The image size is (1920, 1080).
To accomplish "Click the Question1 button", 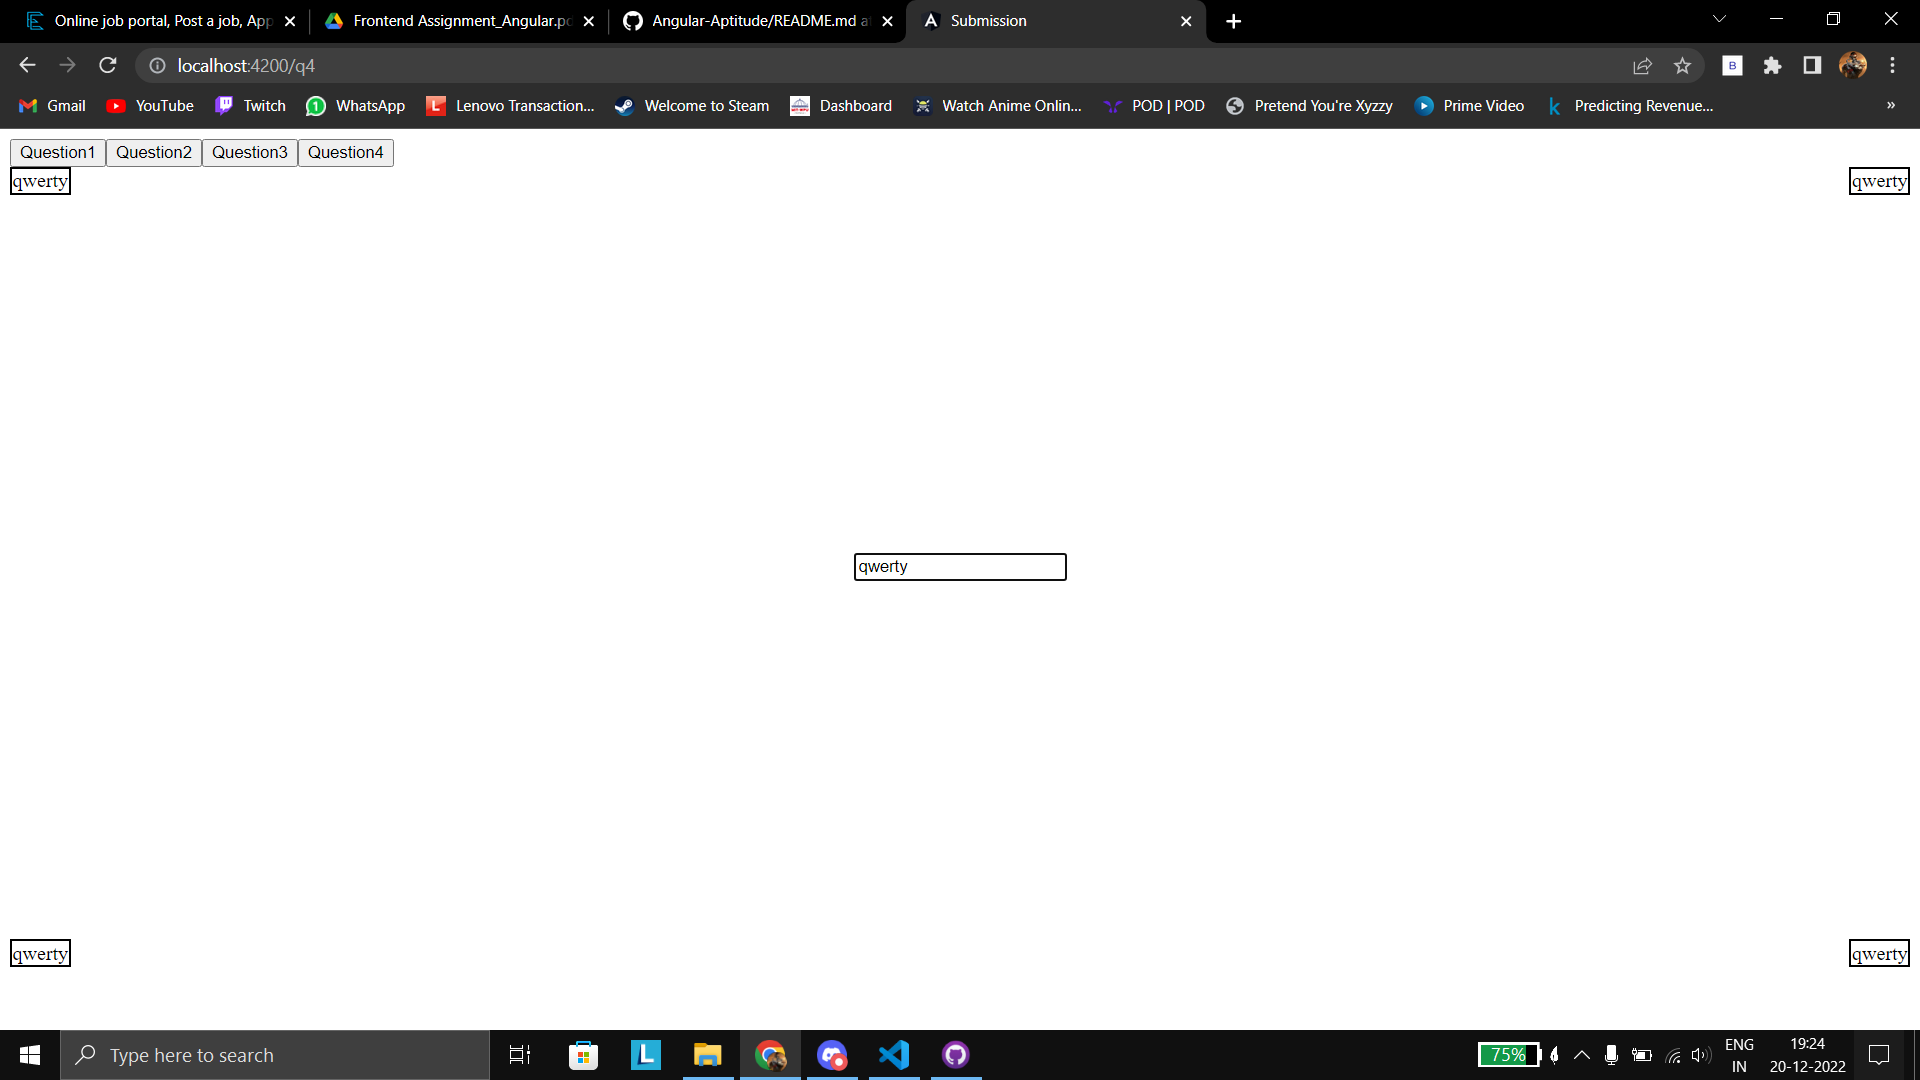I will (x=57, y=152).
